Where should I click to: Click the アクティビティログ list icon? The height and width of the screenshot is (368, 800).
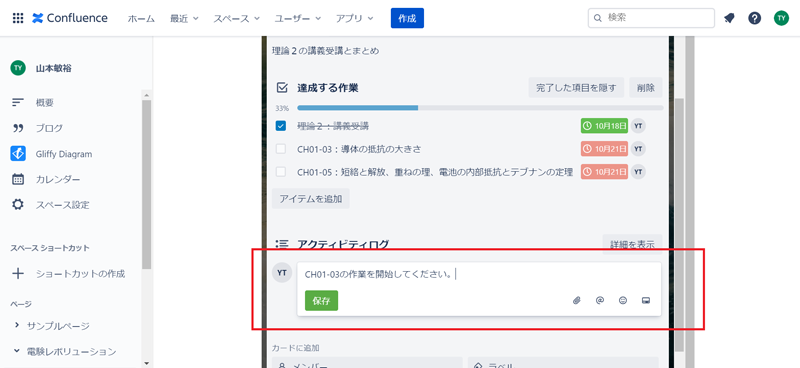[x=282, y=244]
